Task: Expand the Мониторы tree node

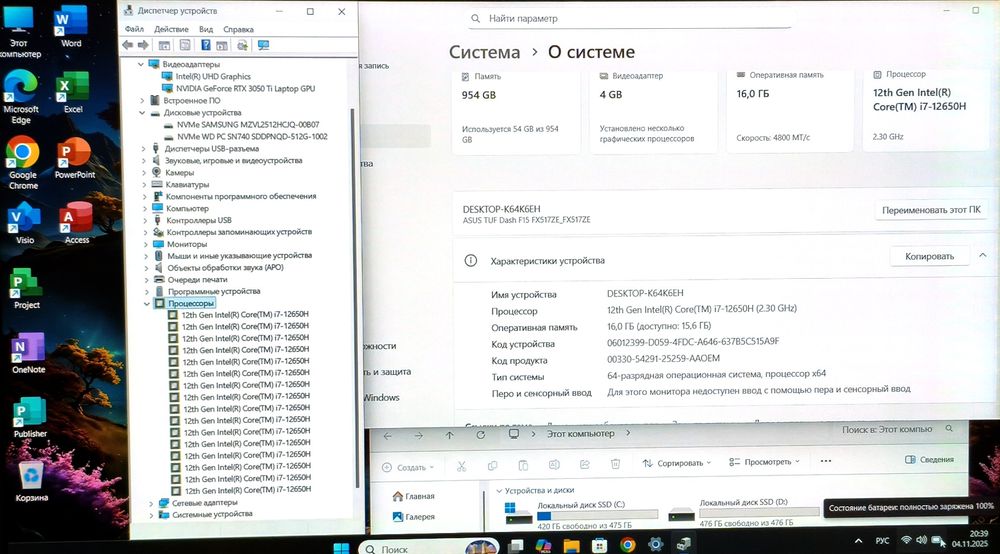Action: (145, 244)
